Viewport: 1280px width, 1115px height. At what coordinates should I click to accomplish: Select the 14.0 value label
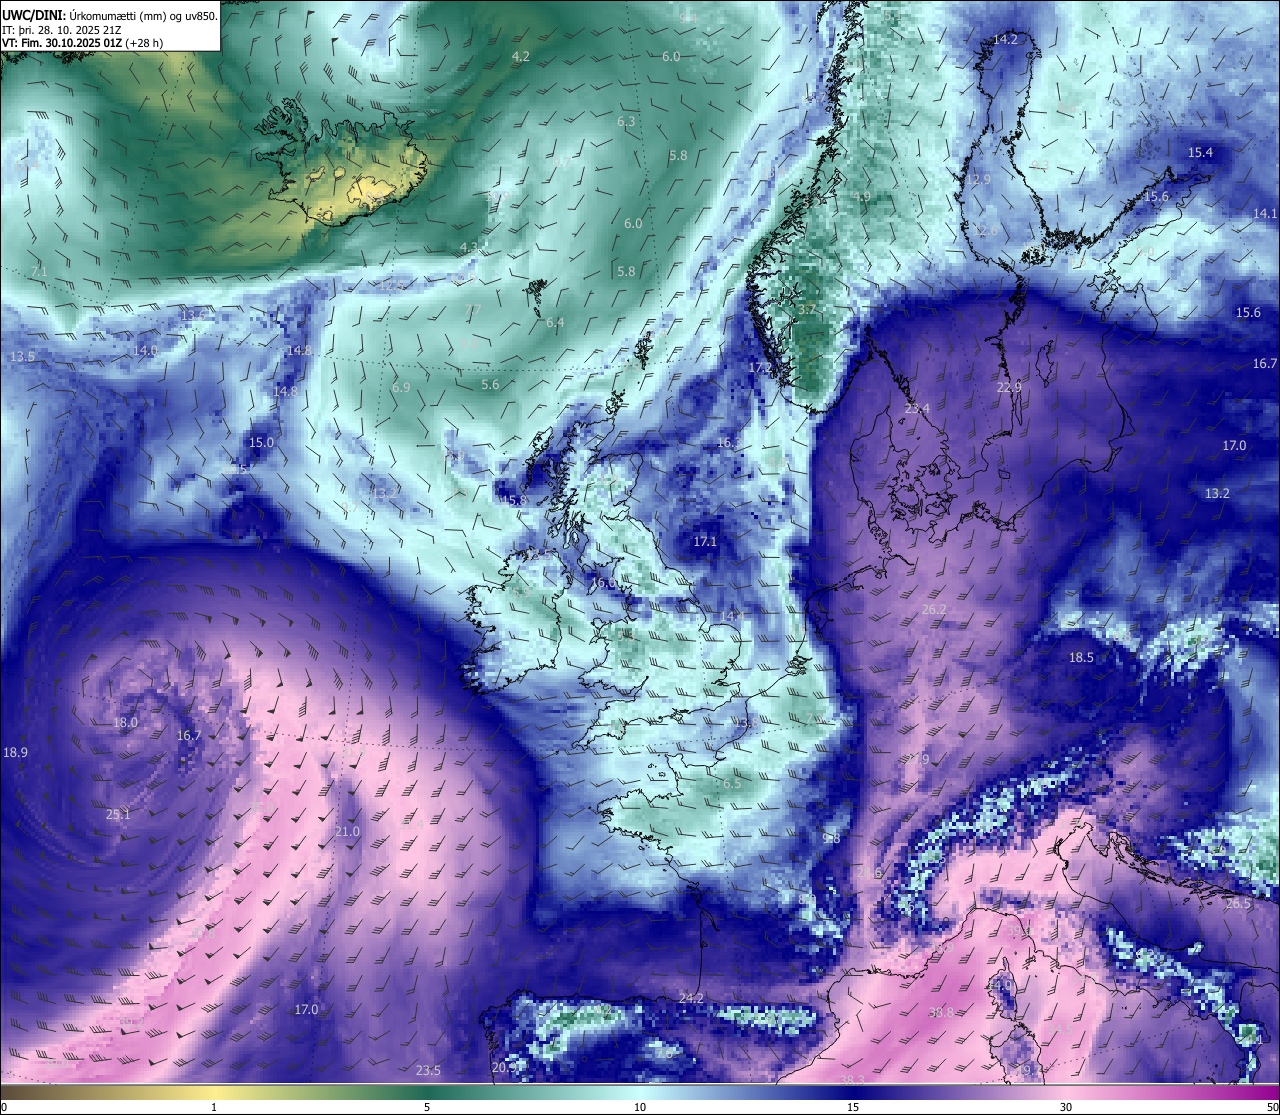[x=145, y=350]
